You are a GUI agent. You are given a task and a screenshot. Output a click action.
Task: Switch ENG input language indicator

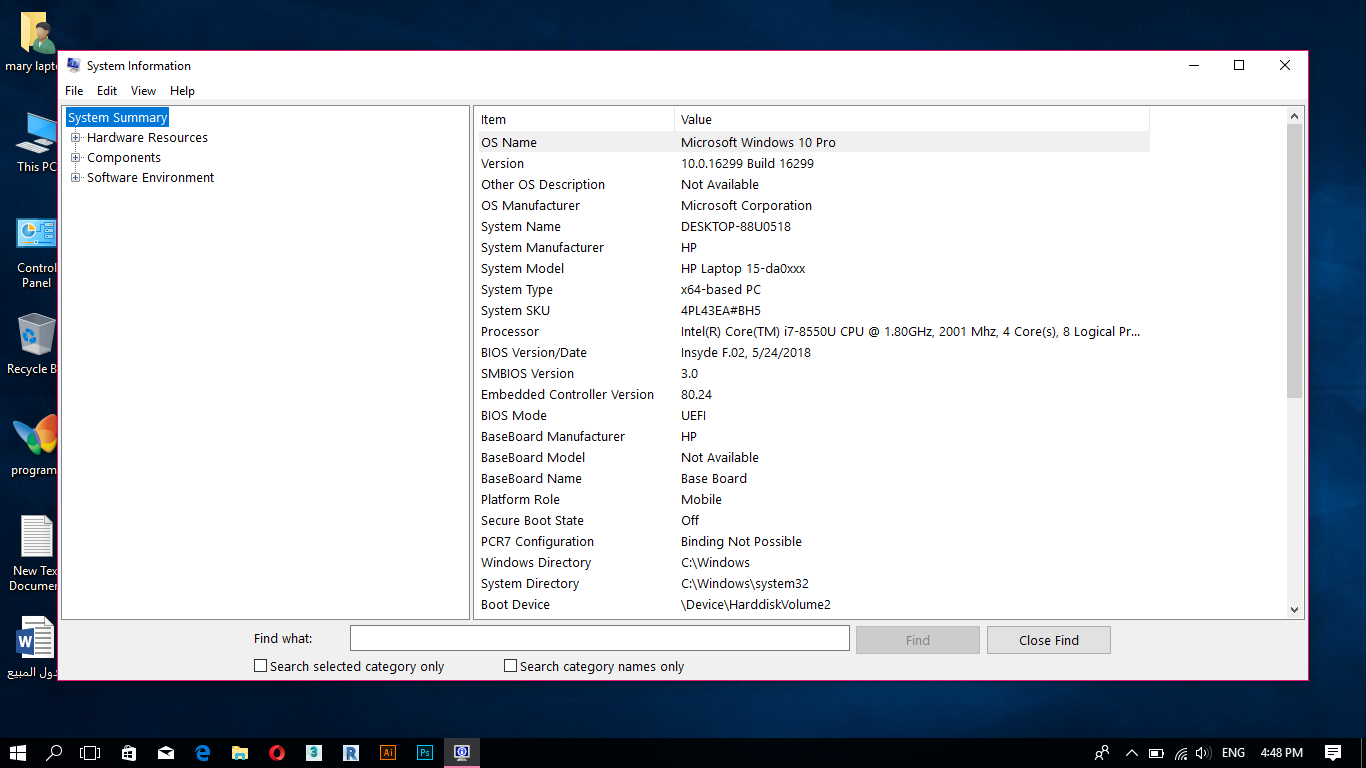pos(1233,753)
